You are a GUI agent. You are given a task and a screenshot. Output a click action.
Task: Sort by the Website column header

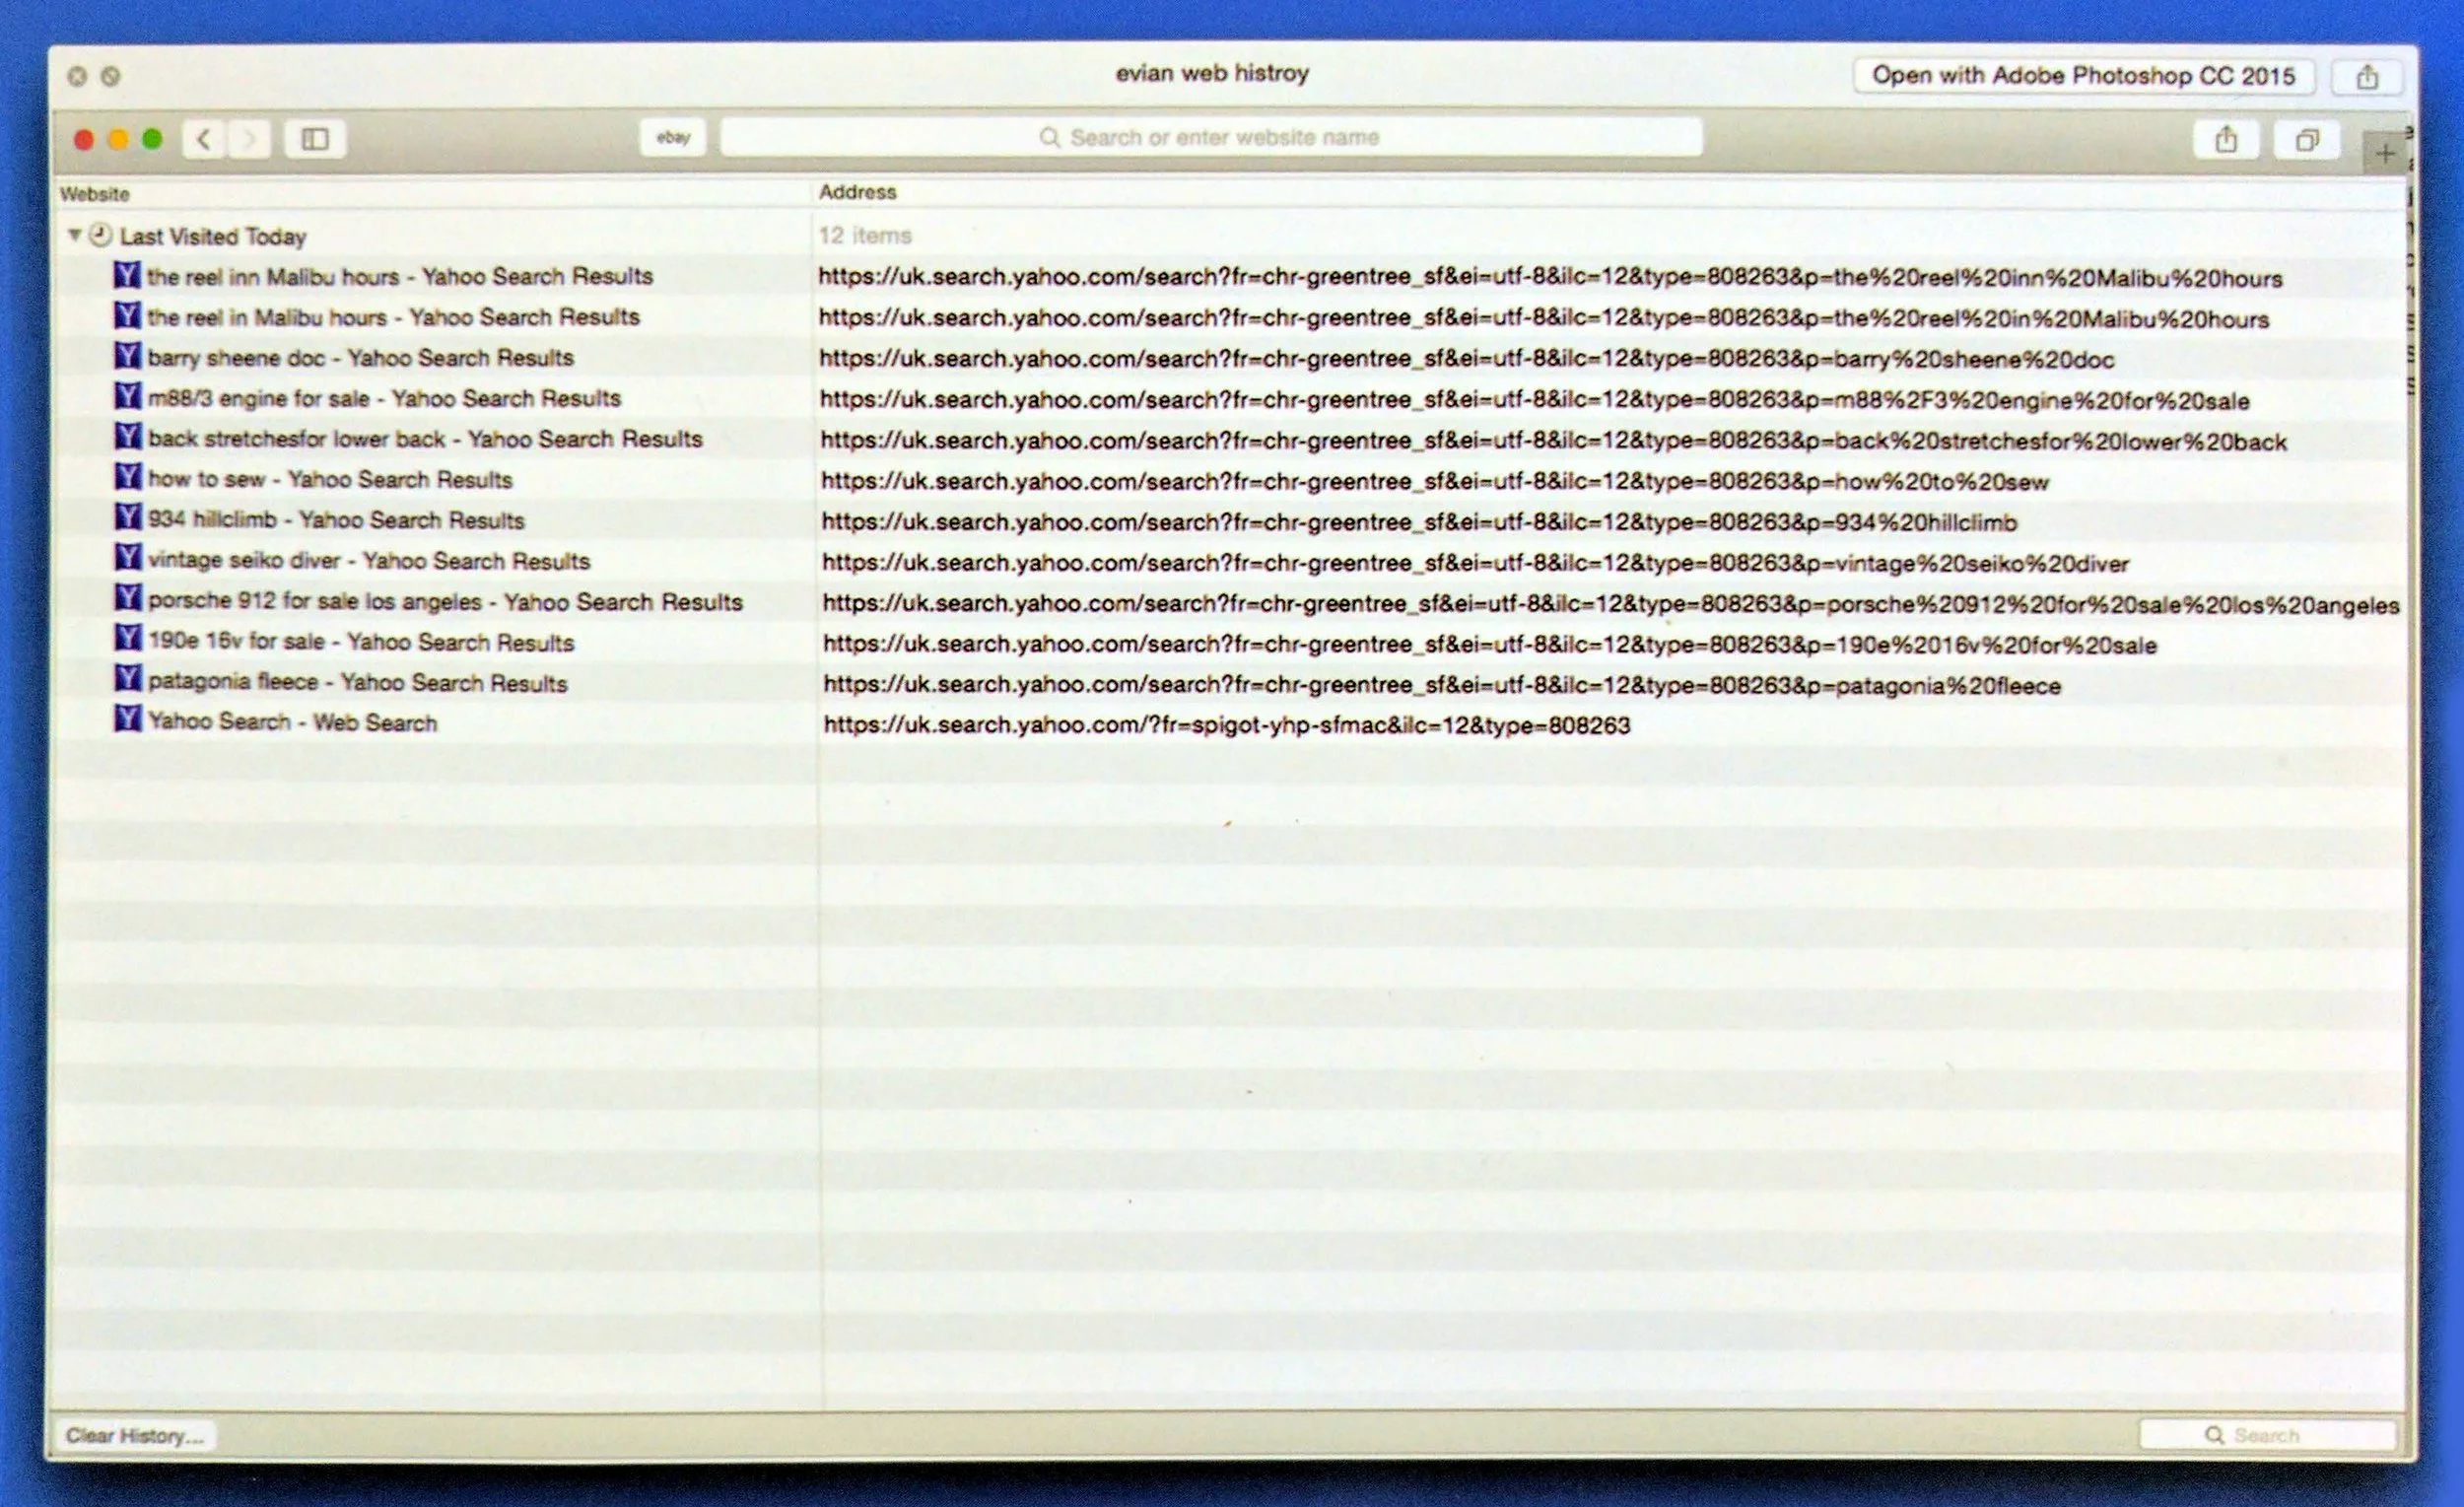point(95,193)
